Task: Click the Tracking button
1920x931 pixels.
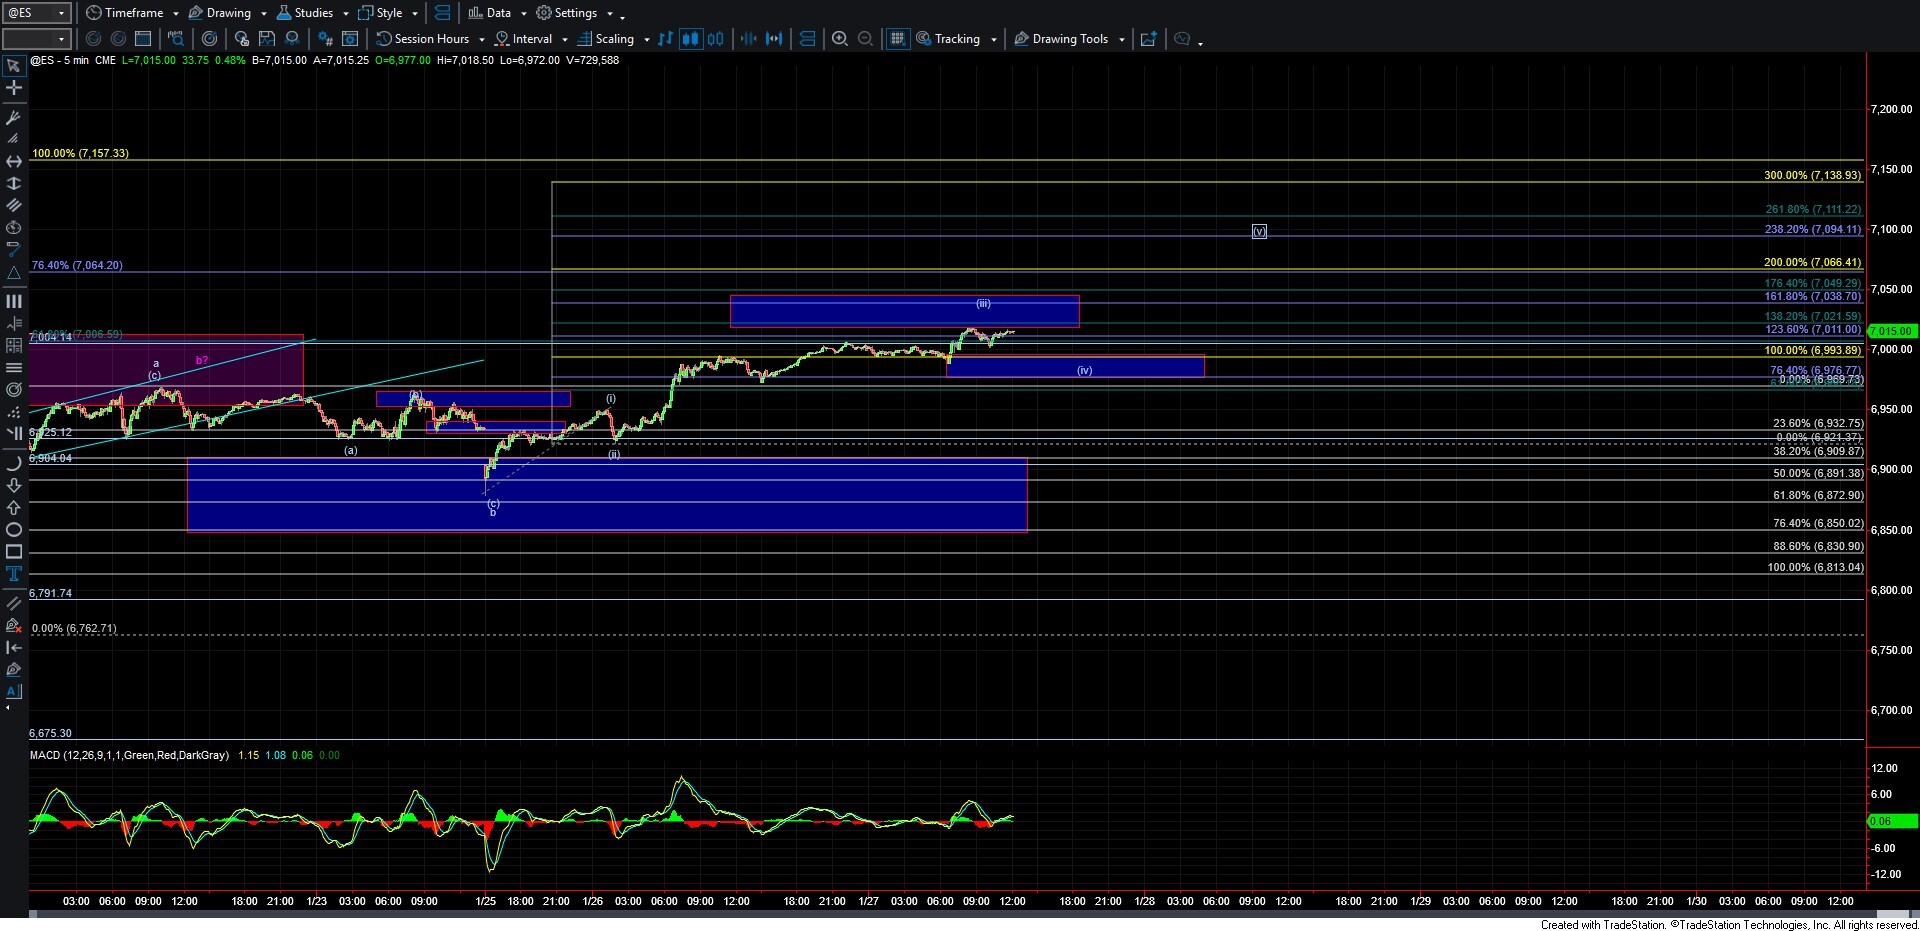Action: (x=956, y=39)
